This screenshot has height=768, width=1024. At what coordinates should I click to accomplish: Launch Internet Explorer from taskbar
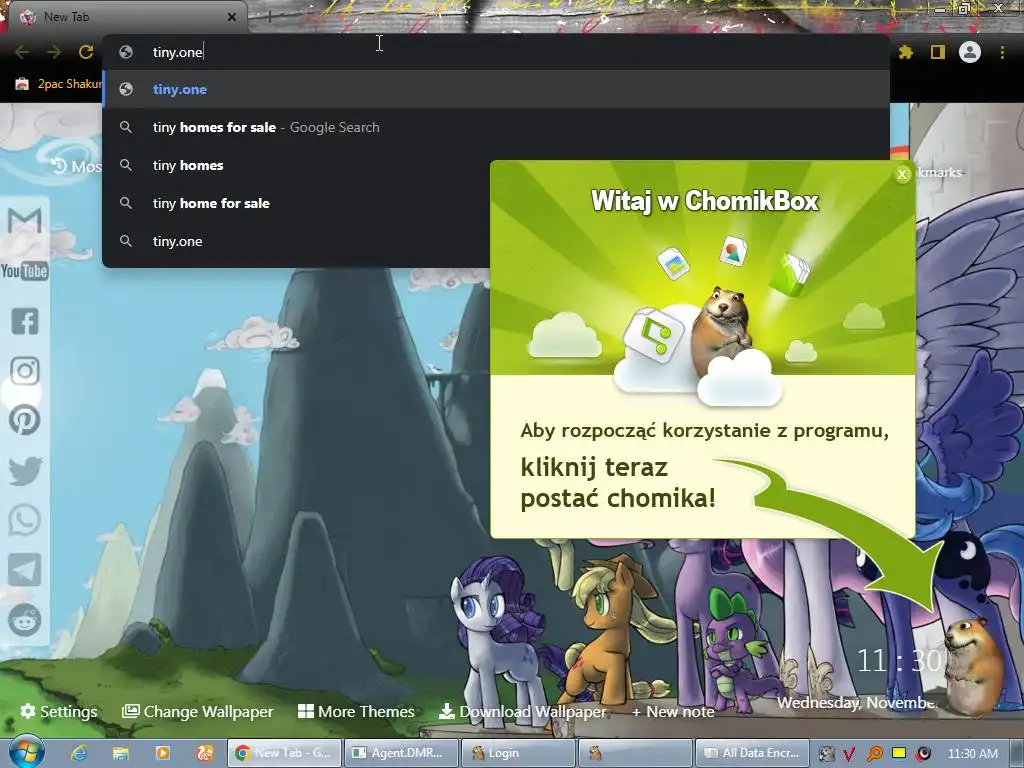80,754
